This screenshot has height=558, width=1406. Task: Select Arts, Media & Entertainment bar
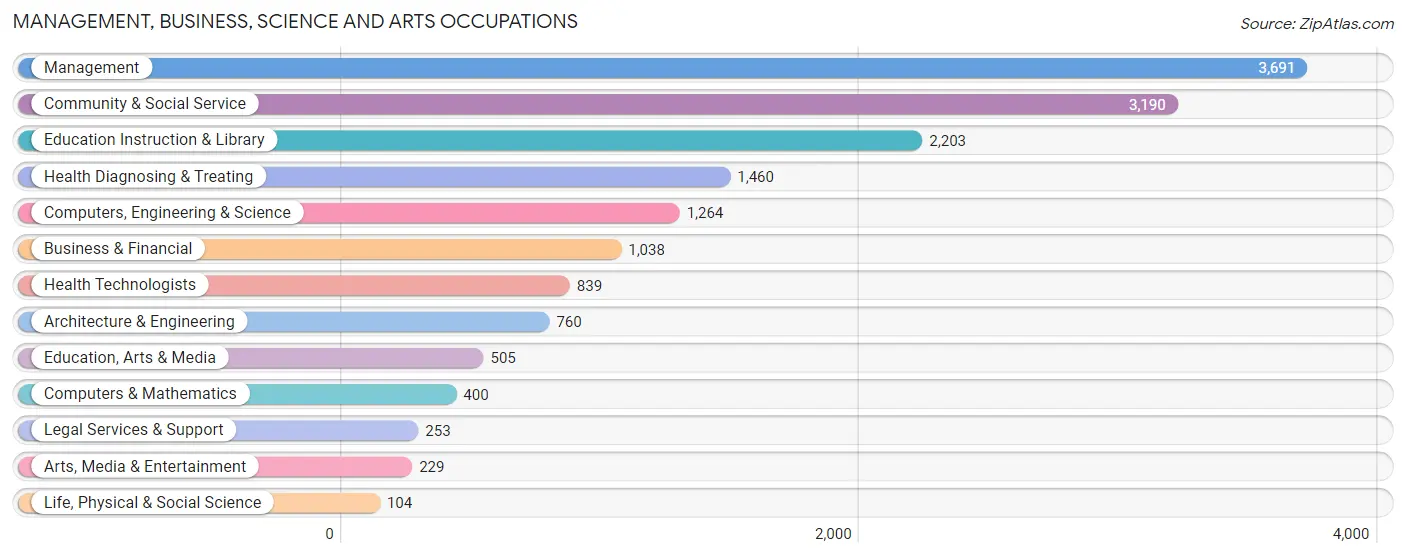point(215,467)
